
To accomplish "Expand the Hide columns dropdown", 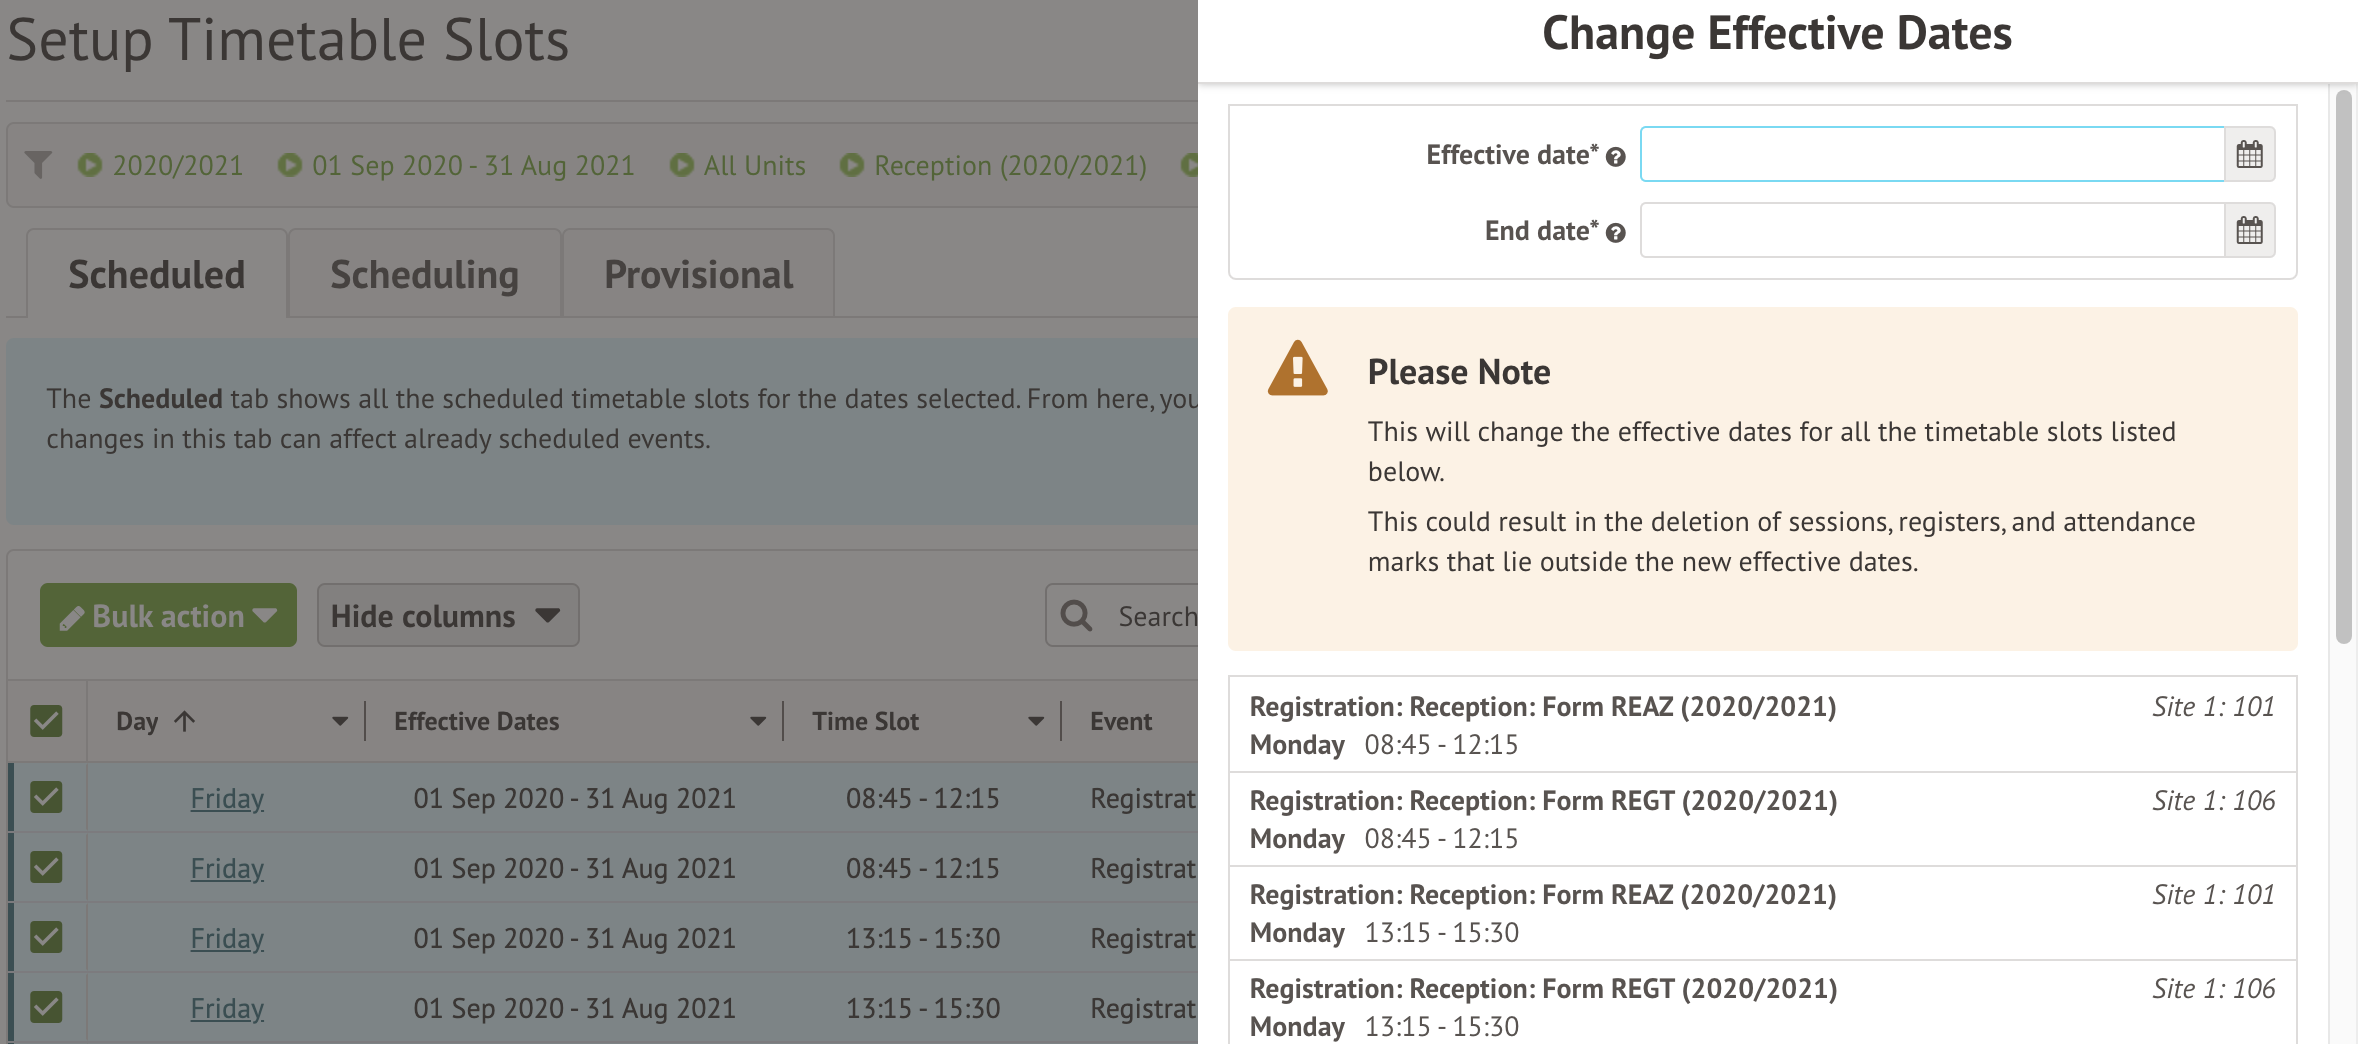I will pos(447,616).
